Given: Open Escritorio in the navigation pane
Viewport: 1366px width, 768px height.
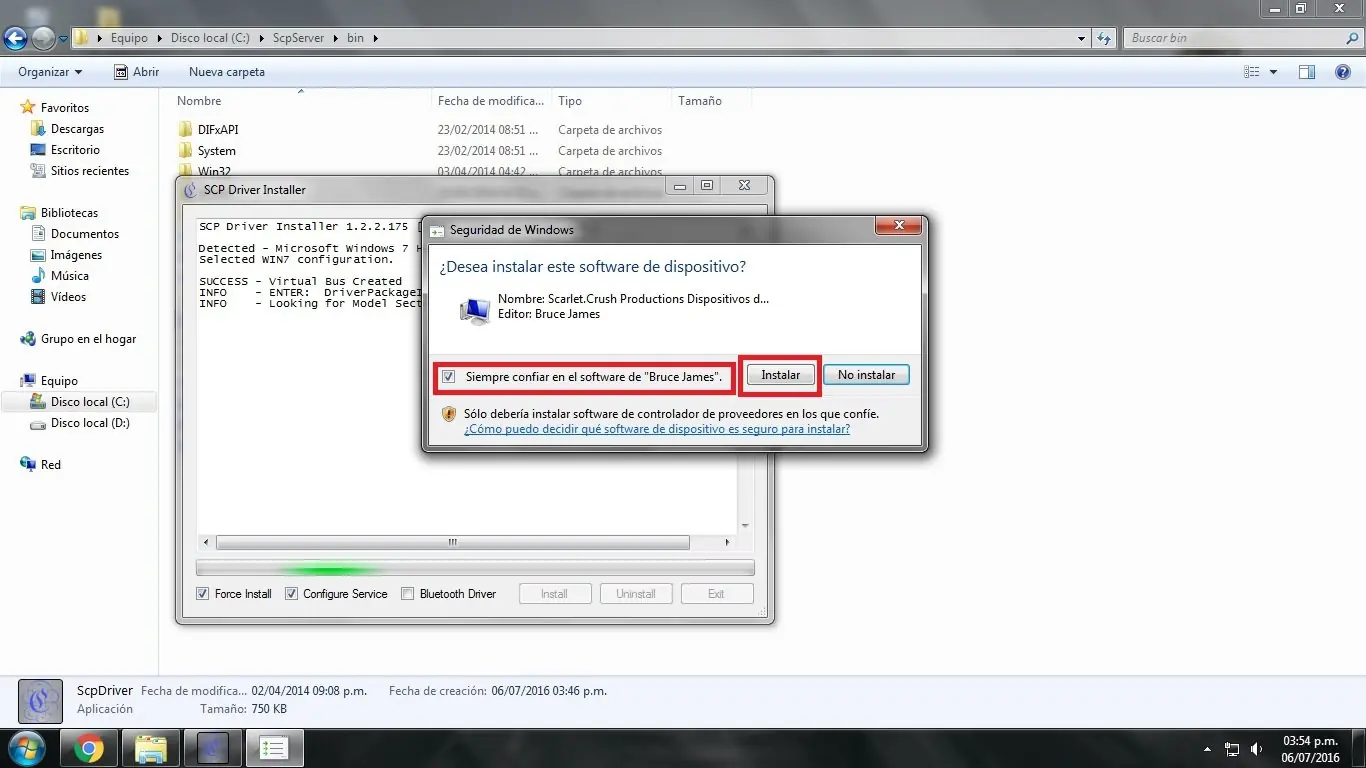Looking at the screenshot, I should point(76,150).
